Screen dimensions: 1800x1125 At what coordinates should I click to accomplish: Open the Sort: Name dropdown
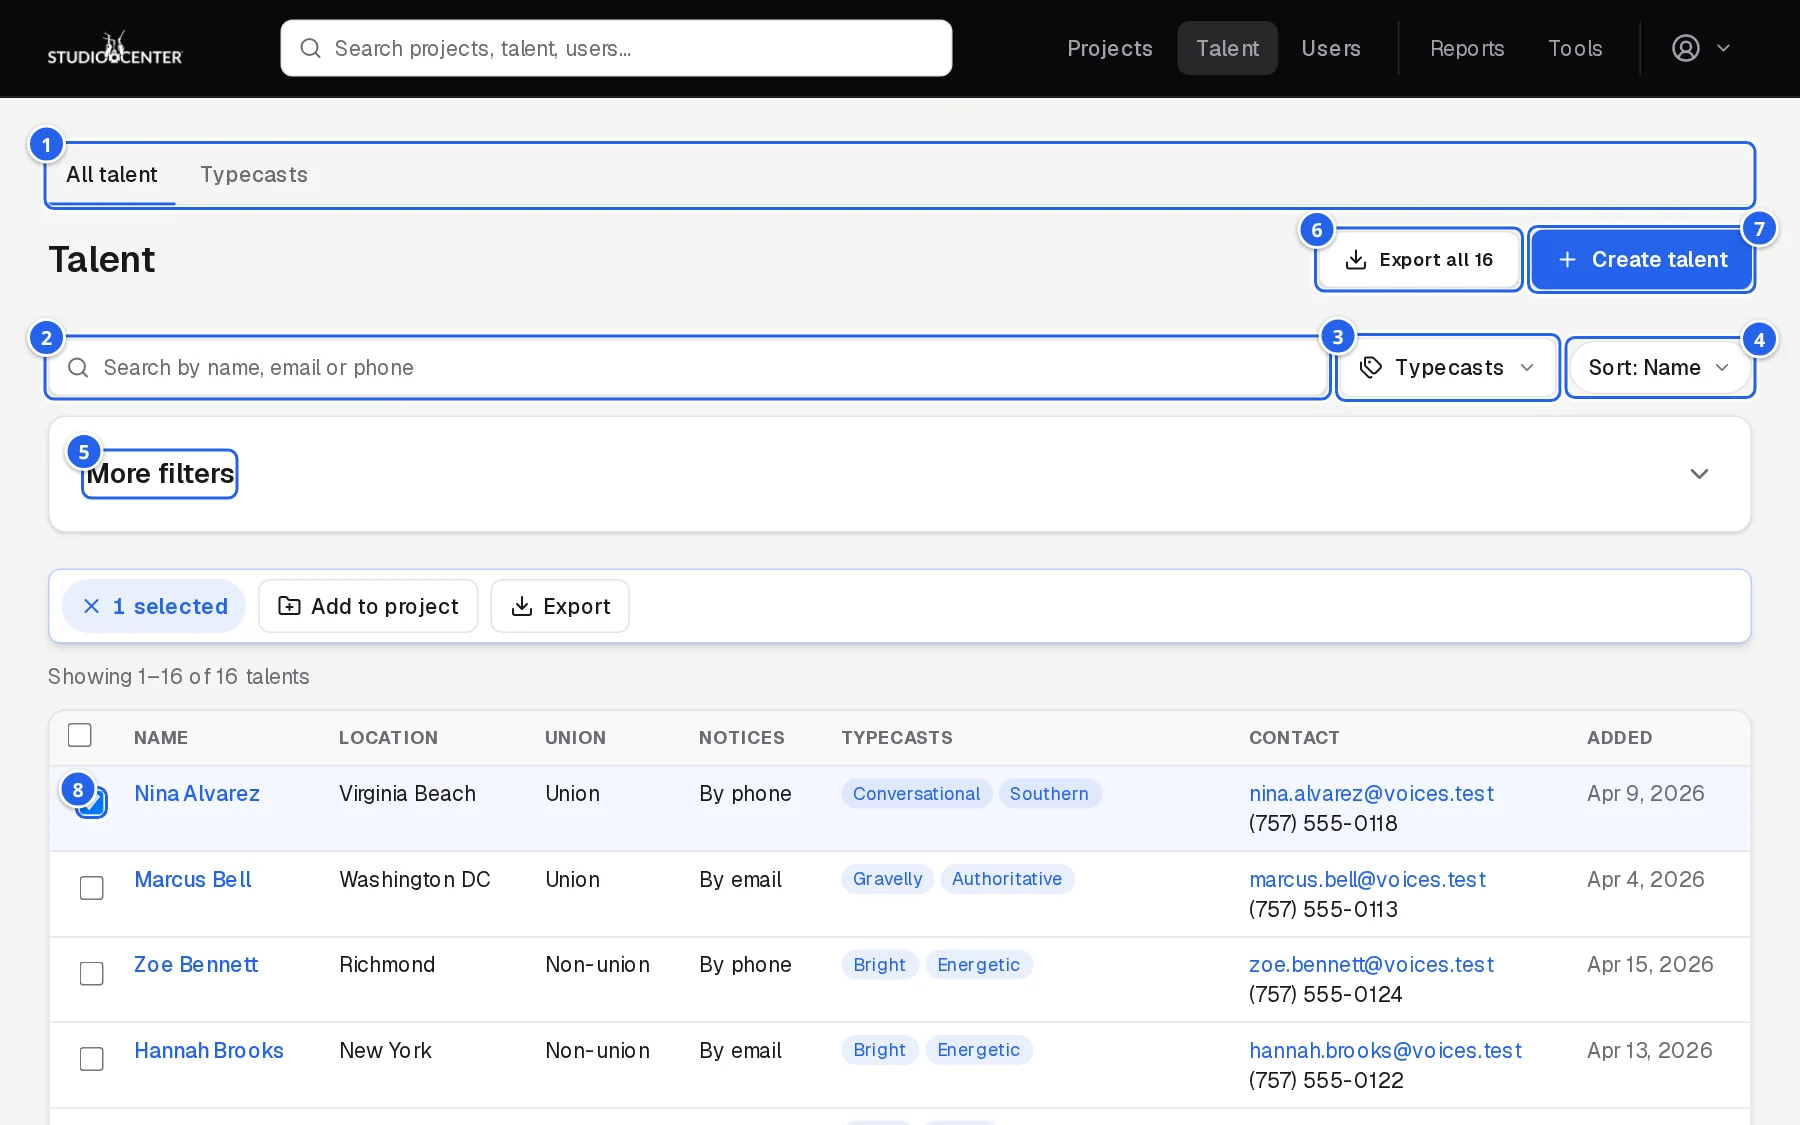point(1659,367)
